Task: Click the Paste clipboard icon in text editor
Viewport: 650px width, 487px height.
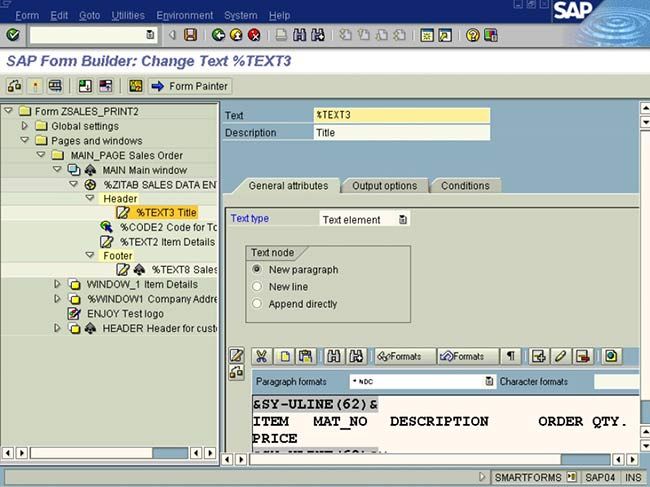Action: [306, 356]
